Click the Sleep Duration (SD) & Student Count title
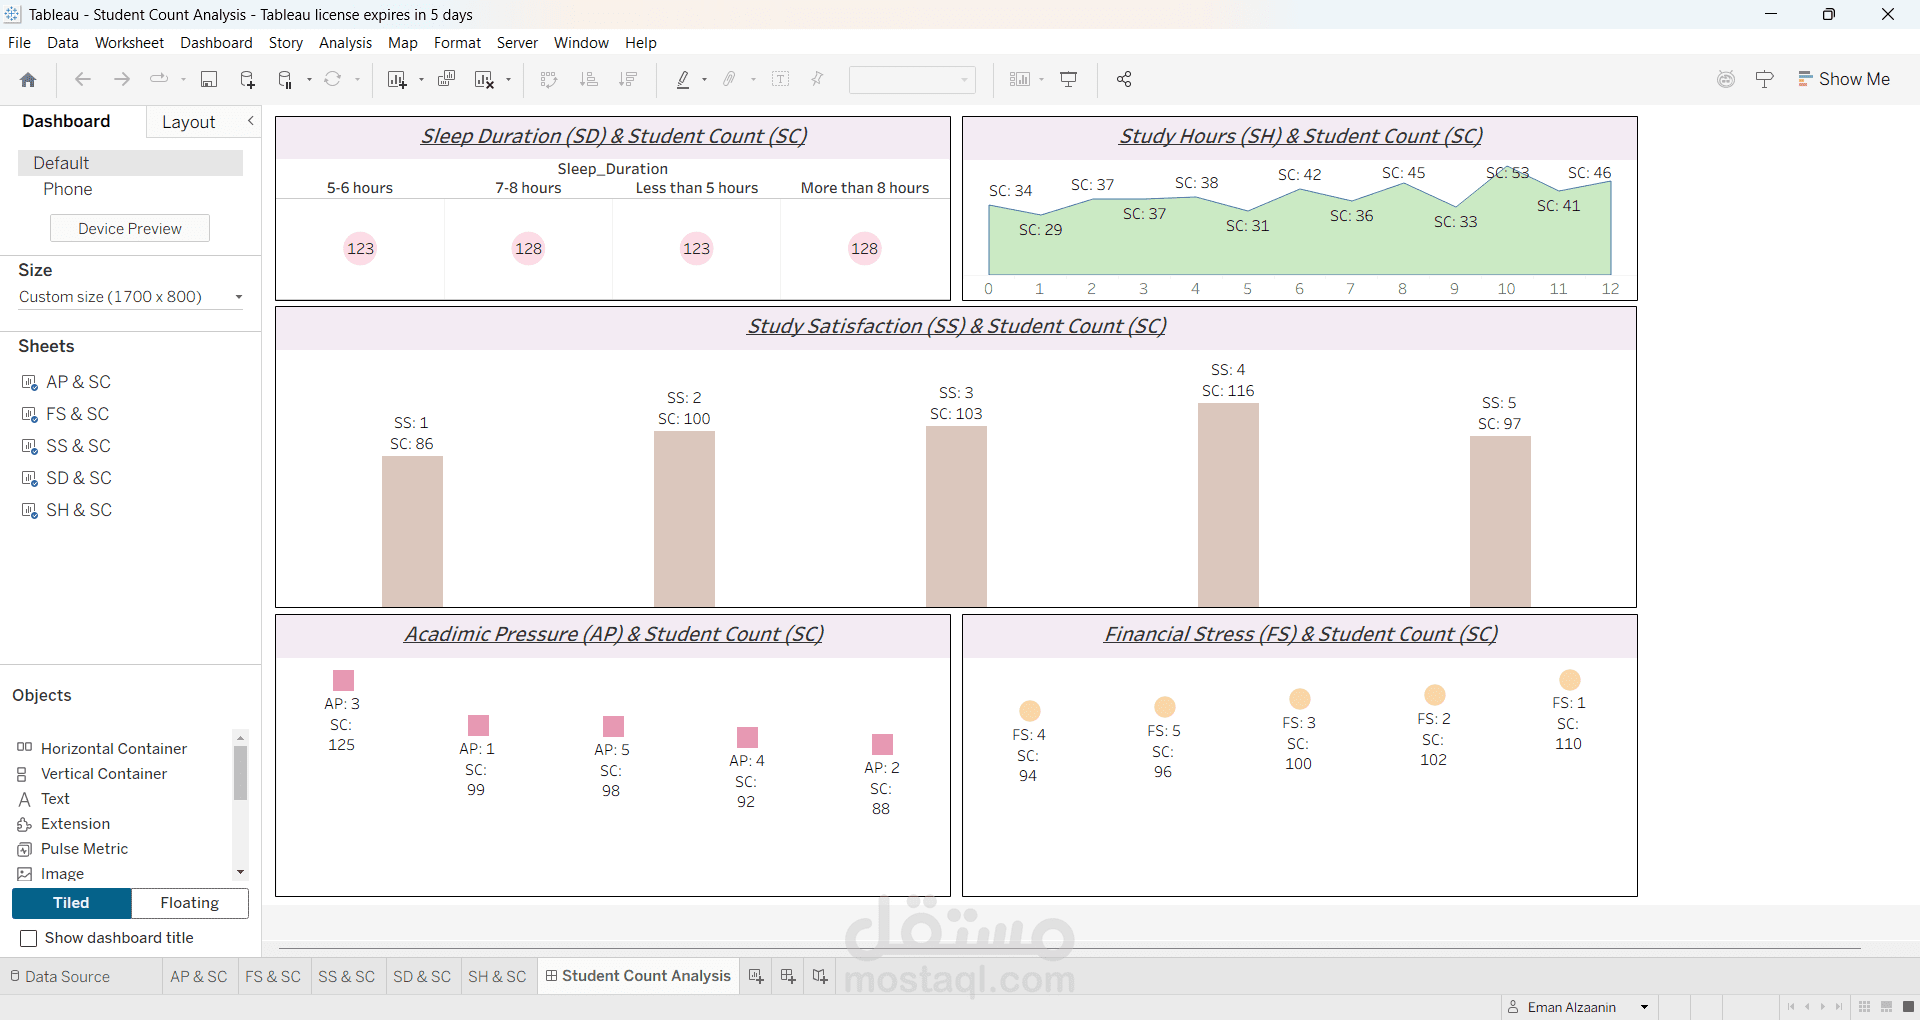1920x1020 pixels. pyautogui.click(x=613, y=136)
